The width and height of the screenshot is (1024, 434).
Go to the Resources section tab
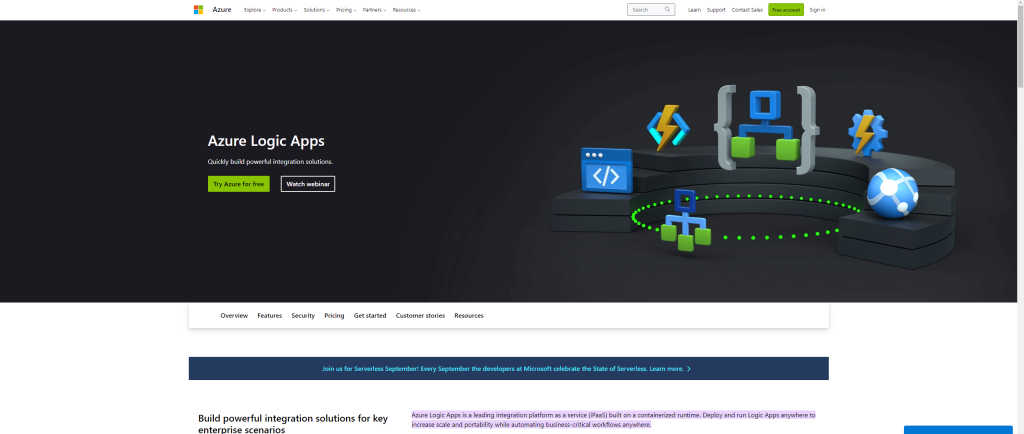(x=469, y=316)
